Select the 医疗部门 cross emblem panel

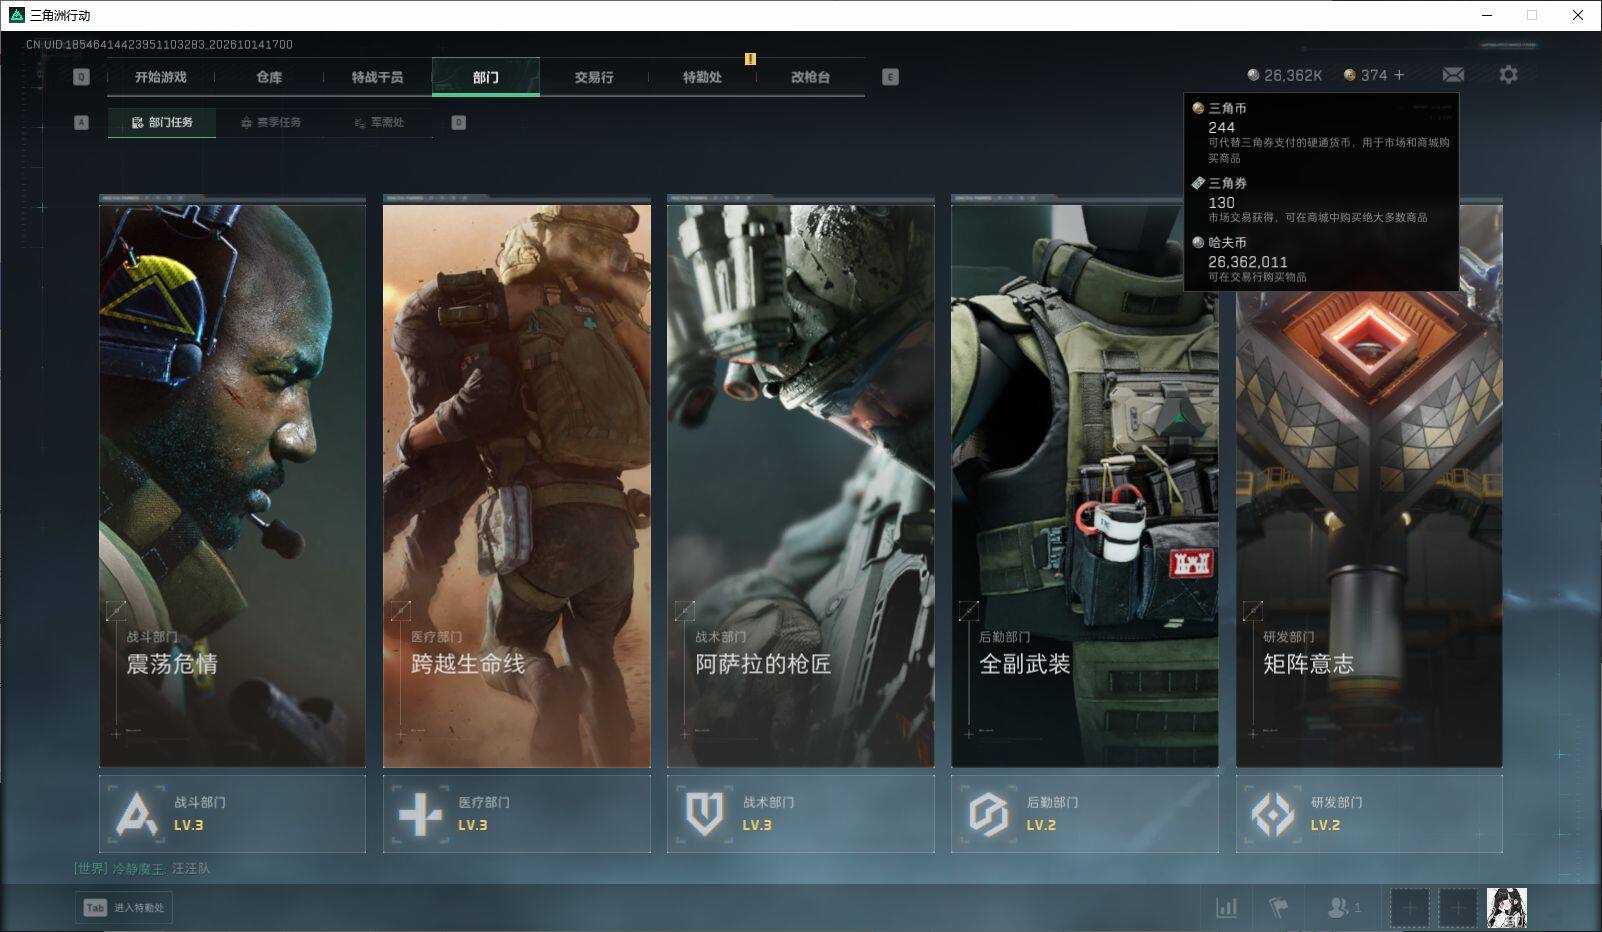click(516, 814)
